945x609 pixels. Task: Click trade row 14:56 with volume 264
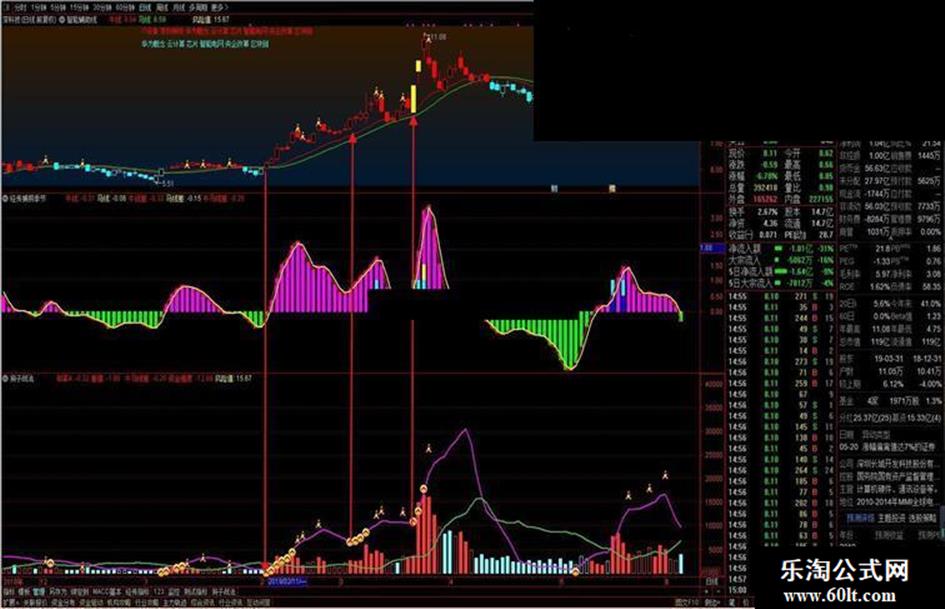click(x=781, y=470)
